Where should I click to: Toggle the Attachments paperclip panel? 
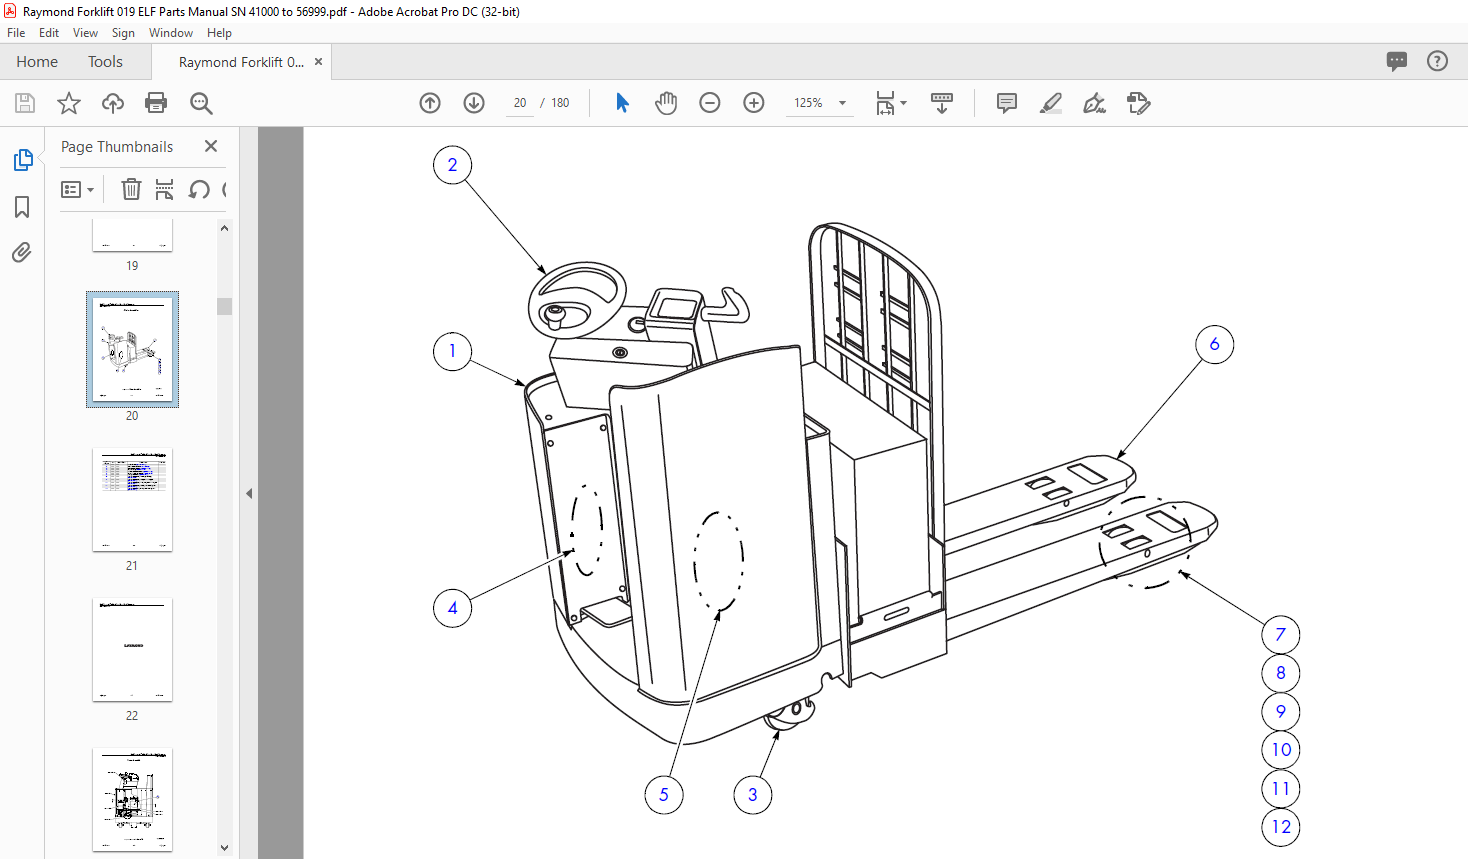pos(22,252)
